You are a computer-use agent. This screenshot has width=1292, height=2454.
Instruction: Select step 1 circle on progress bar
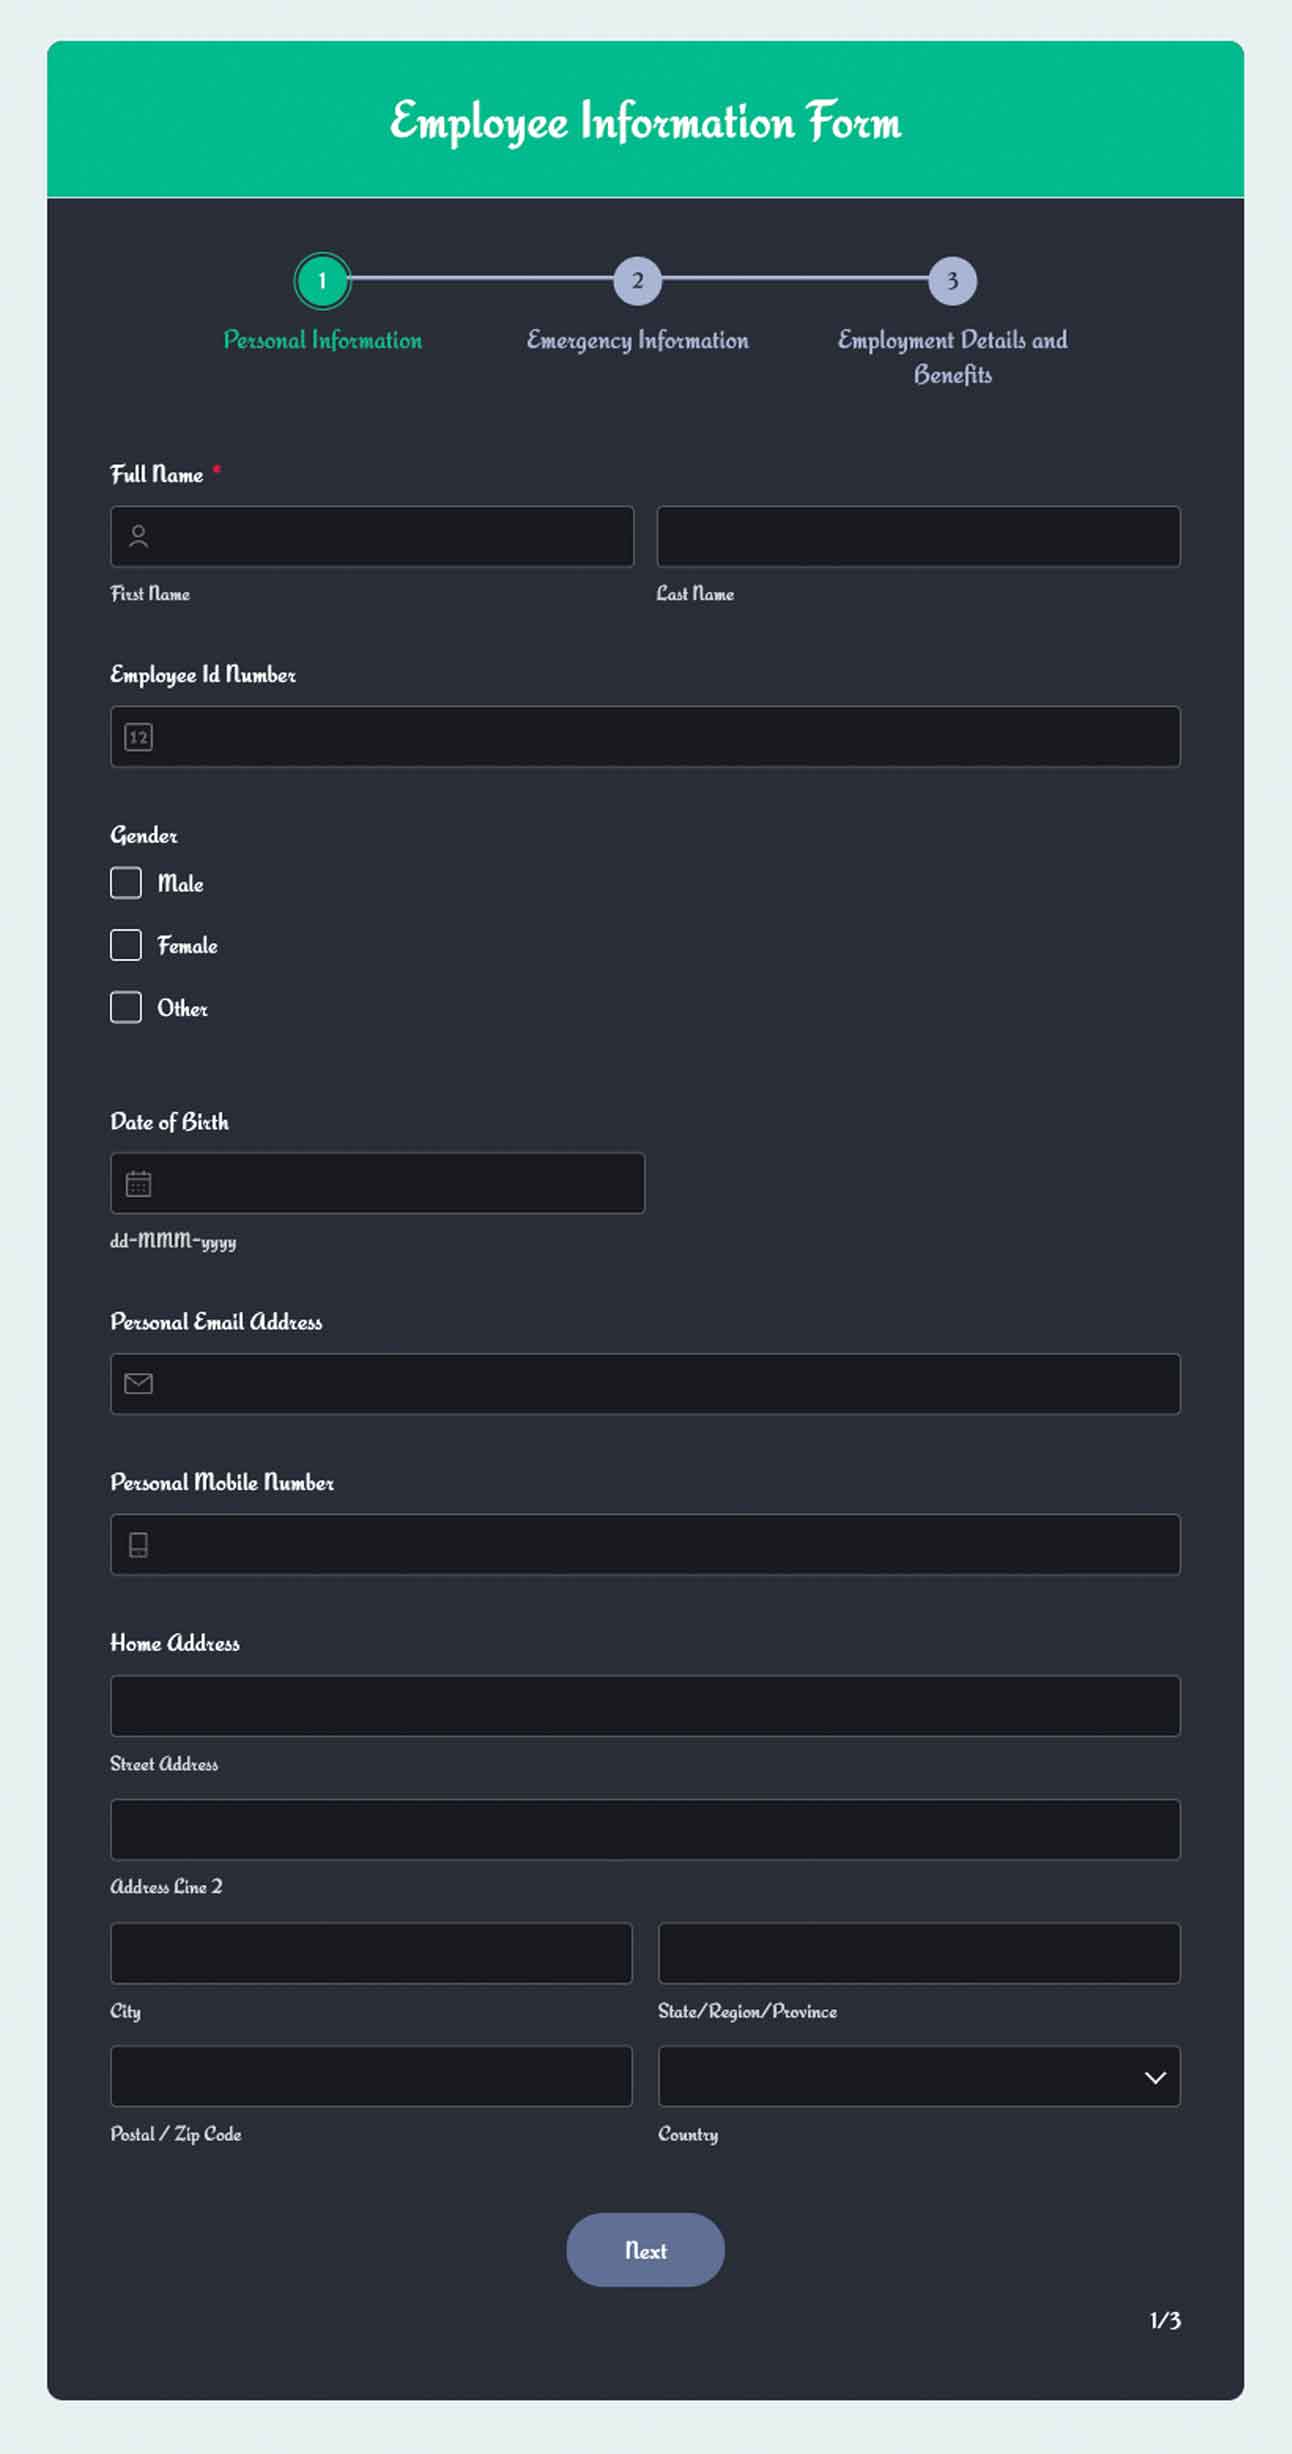coord(322,281)
